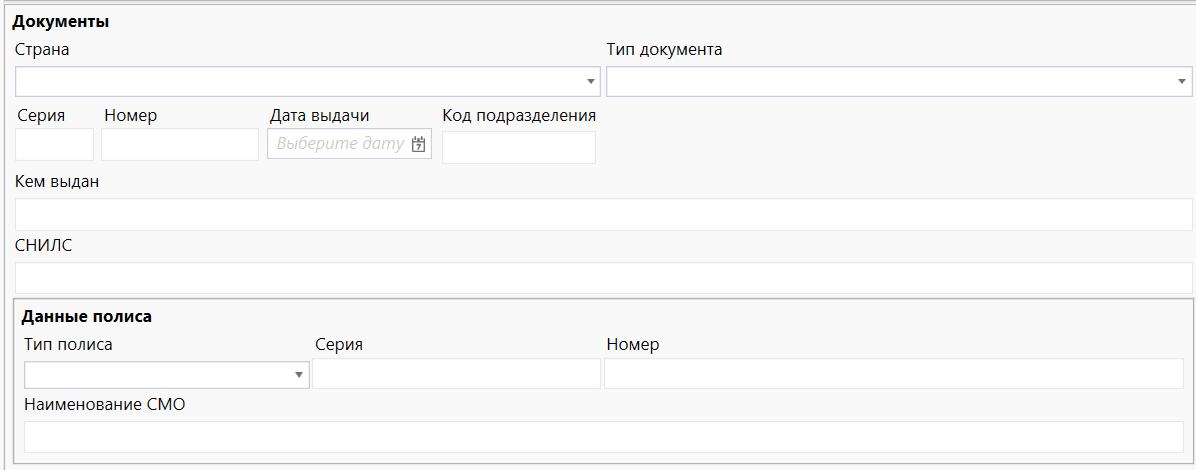Click the 'Данные полиса' group heading
This screenshot has width=1196, height=470.
point(87,316)
